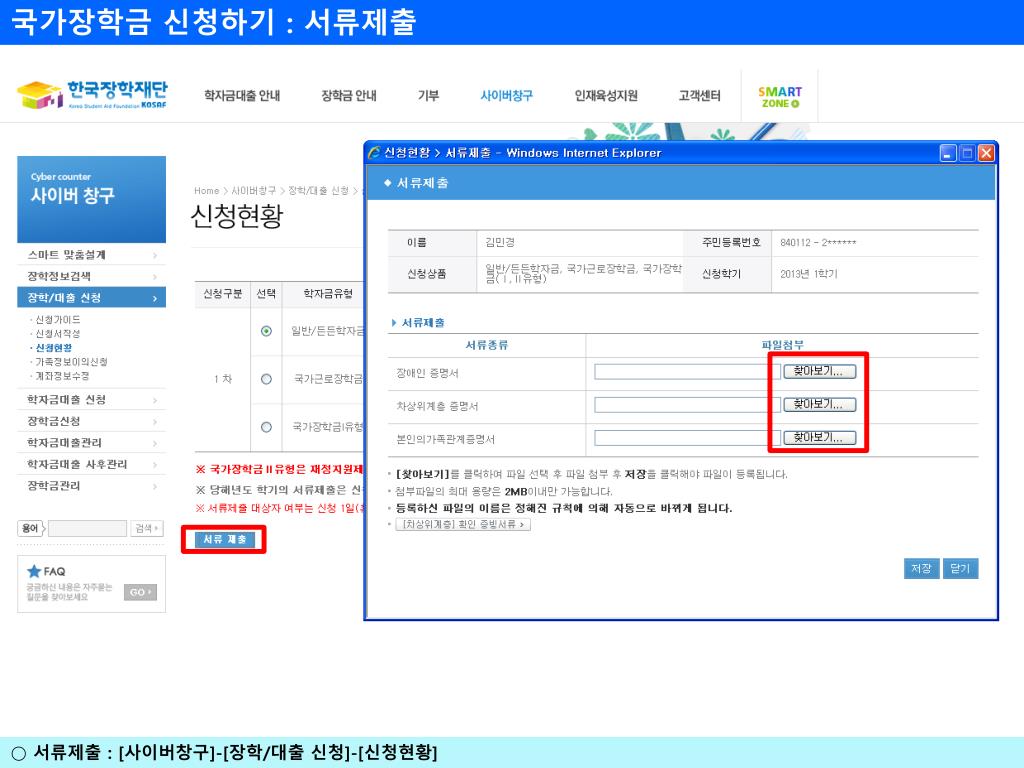Open the 신청현황 submenu item
Viewport: 1024px width, 768px height.
click(54, 348)
